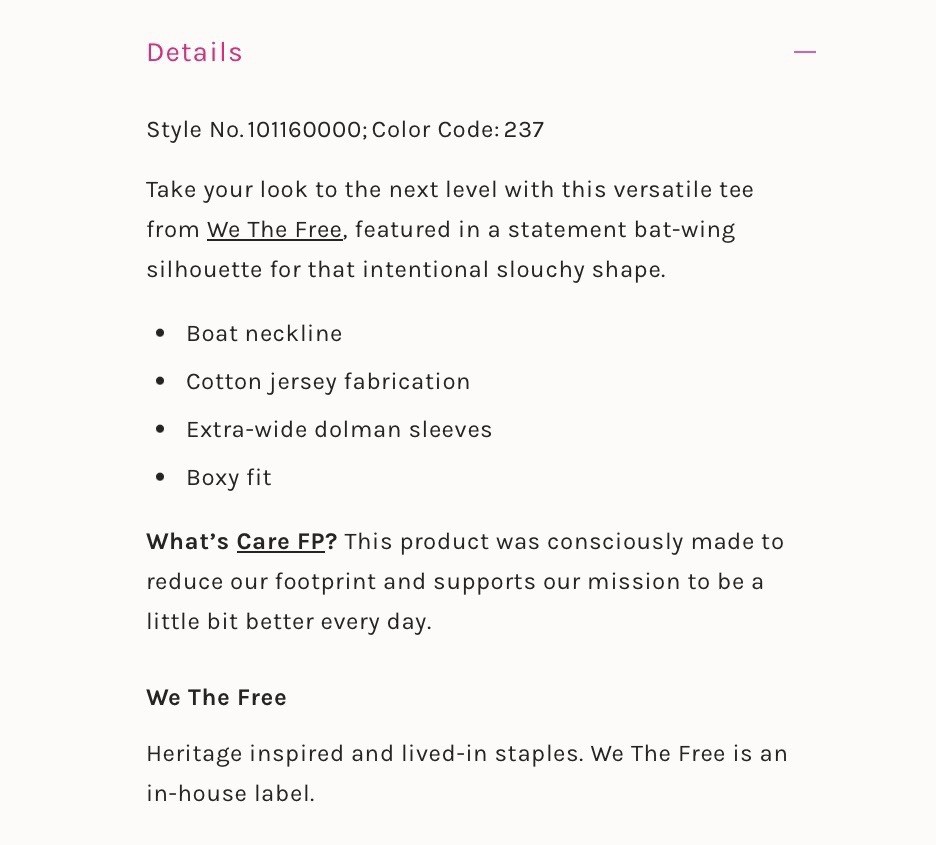Click the Details section heading

pos(195,53)
